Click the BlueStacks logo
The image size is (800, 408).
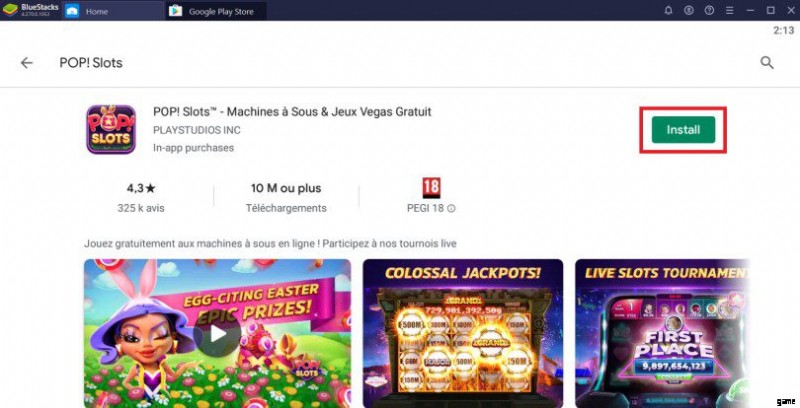point(10,10)
